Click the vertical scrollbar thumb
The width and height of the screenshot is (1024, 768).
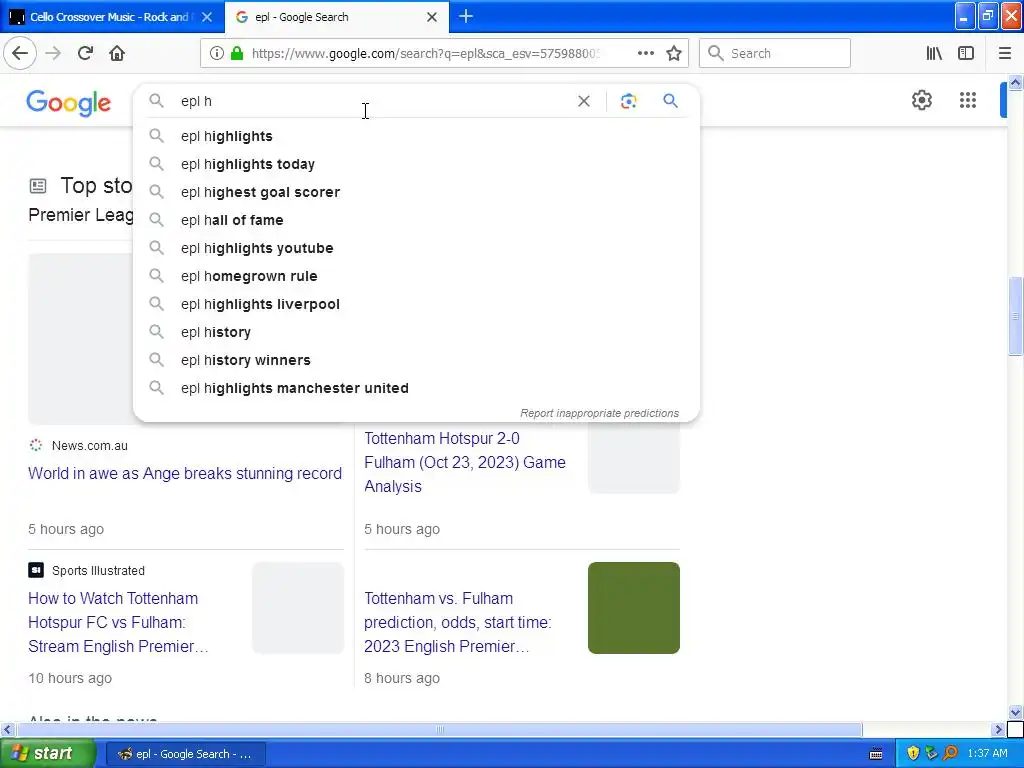click(x=1015, y=316)
